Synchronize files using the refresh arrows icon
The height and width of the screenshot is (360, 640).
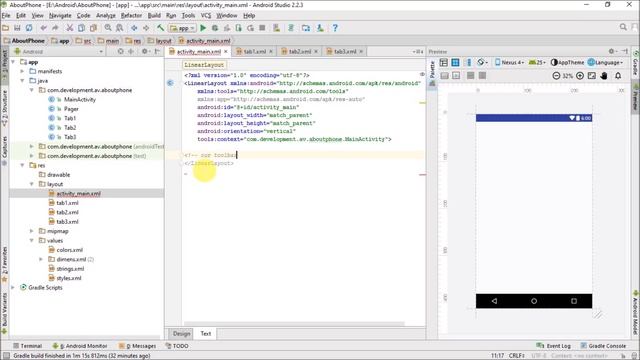(x=29, y=28)
